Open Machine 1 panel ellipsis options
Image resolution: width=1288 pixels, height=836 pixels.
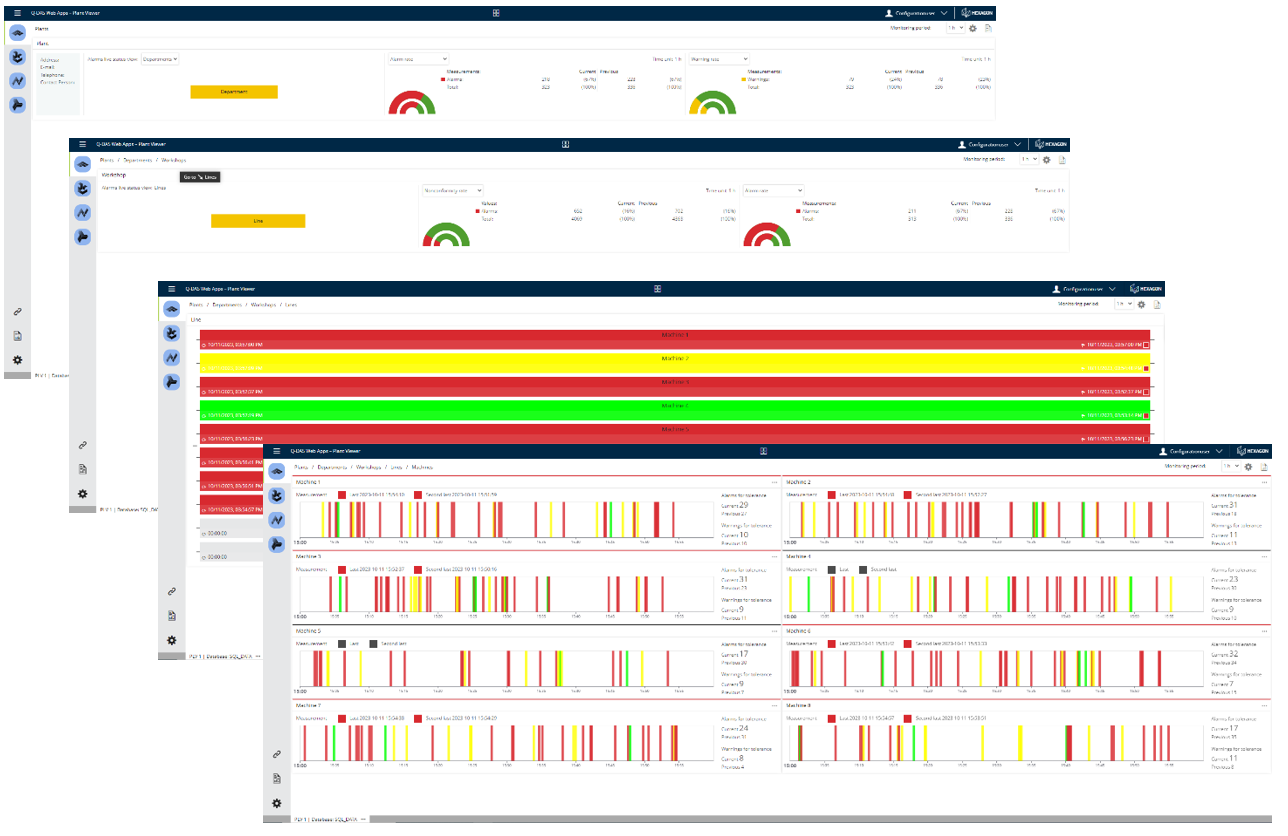click(x=773, y=482)
